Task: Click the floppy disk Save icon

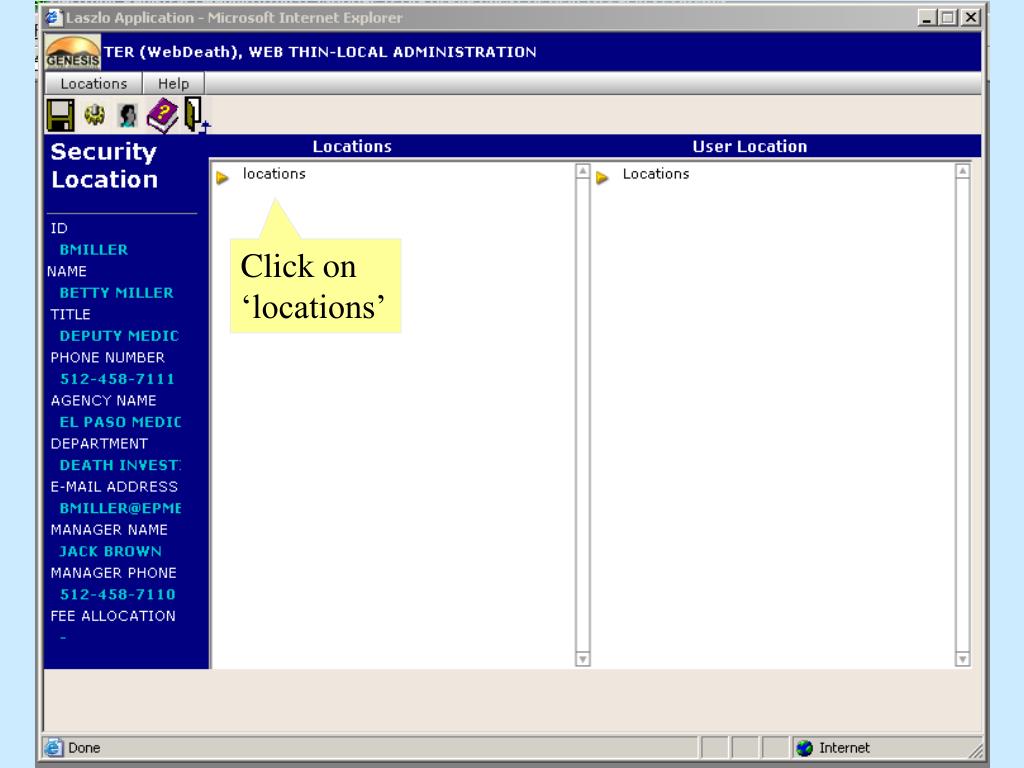Action: tap(60, 116)
